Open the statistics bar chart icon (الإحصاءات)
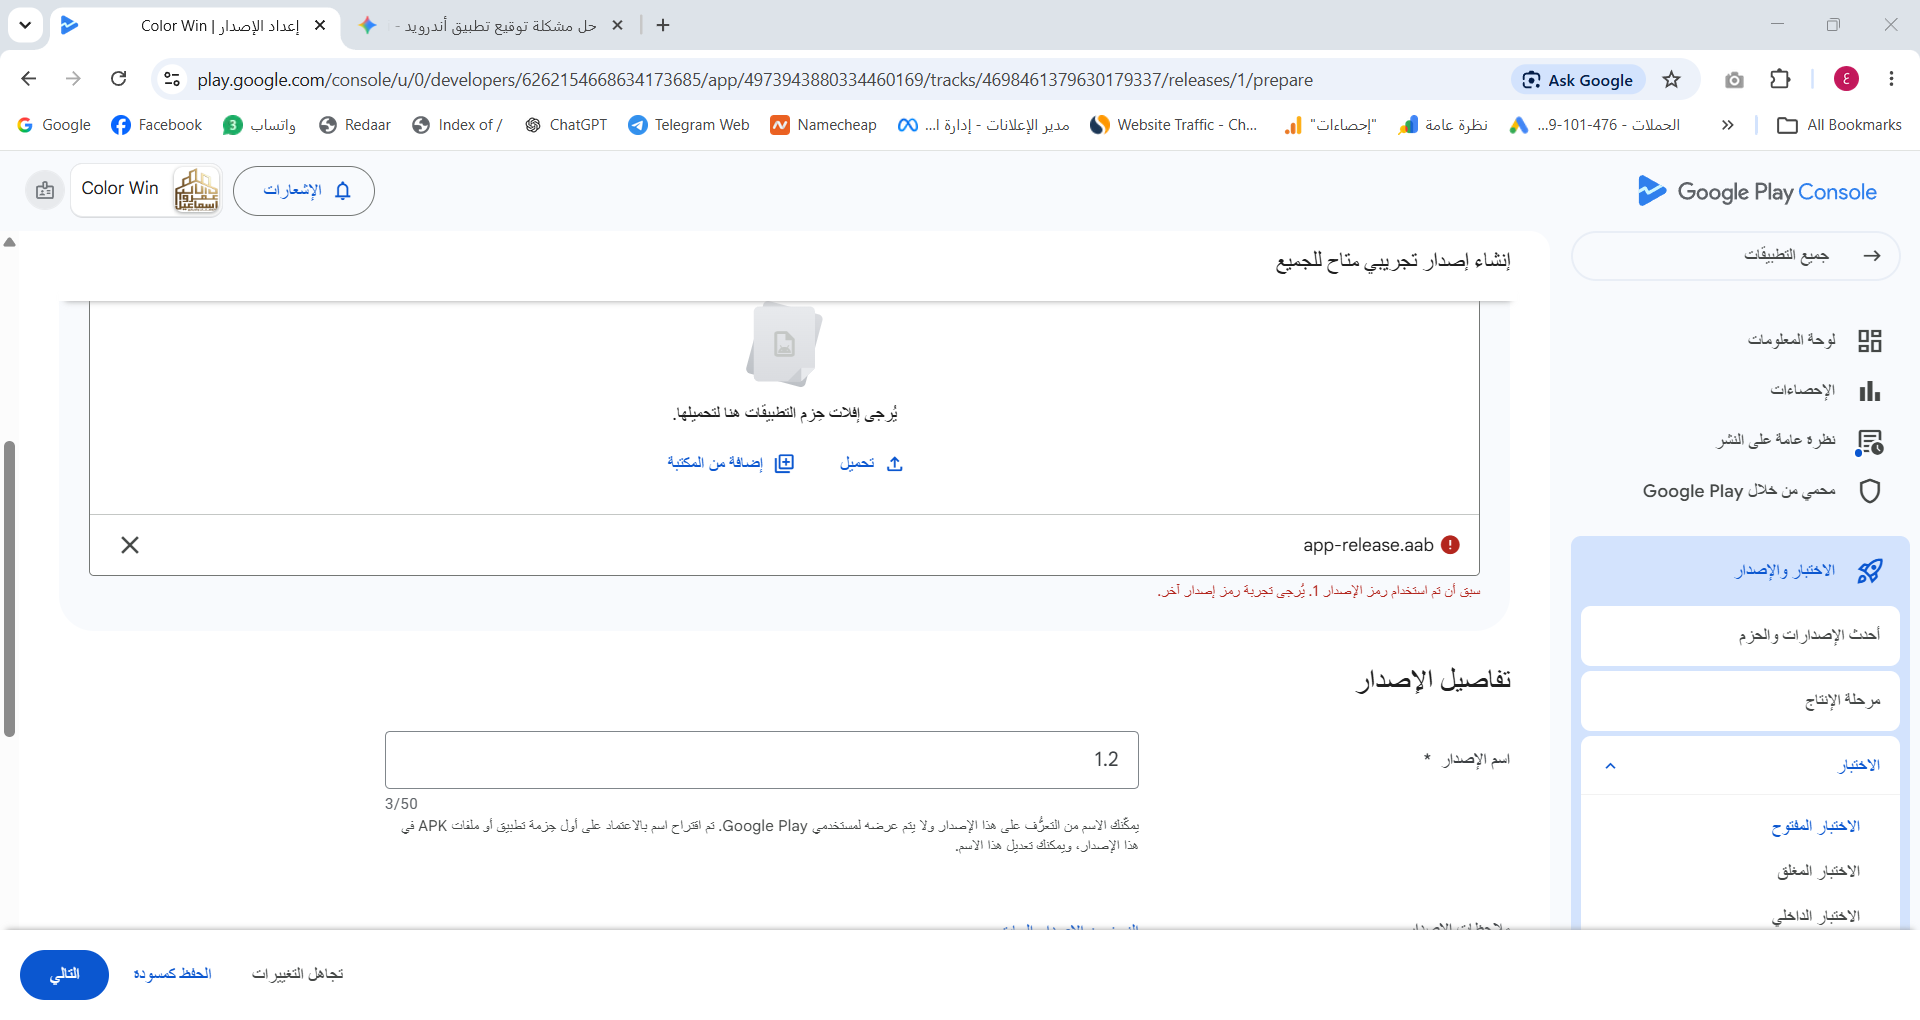1920x1020 pixels. tap(1869, 391)
